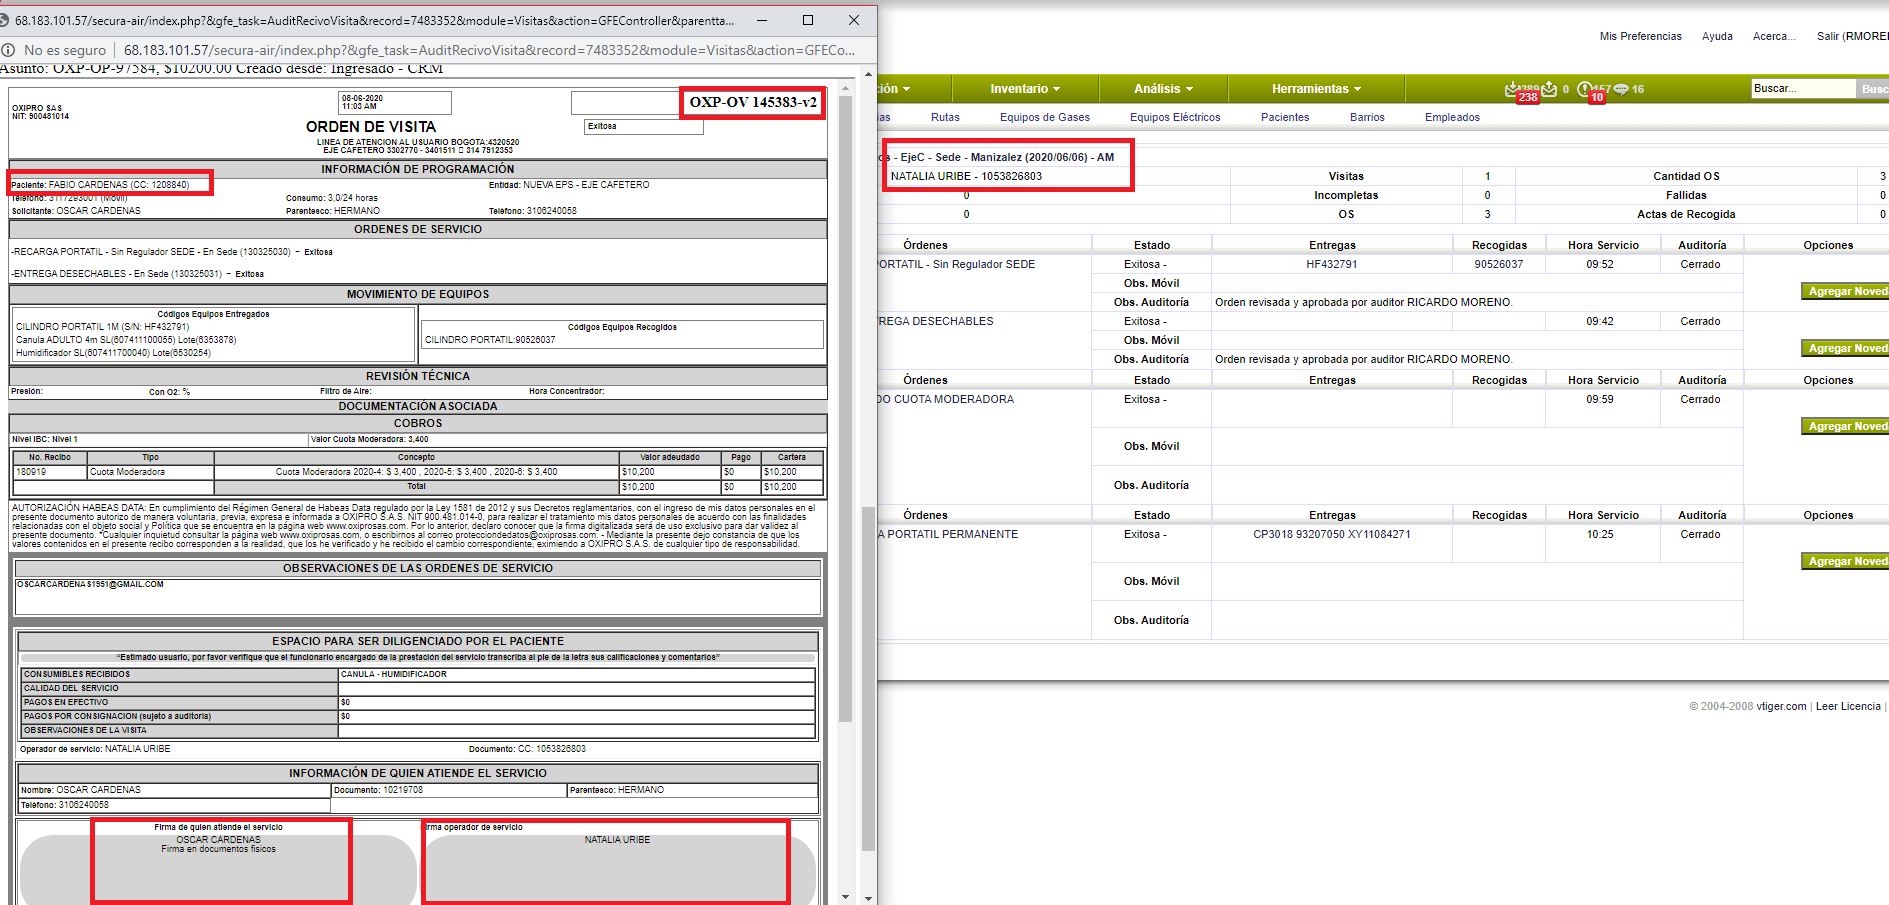The width and height of the screenshot is (1889, 905).
Task: Click the vtiger.com footer link
Action: (1781, 706)
